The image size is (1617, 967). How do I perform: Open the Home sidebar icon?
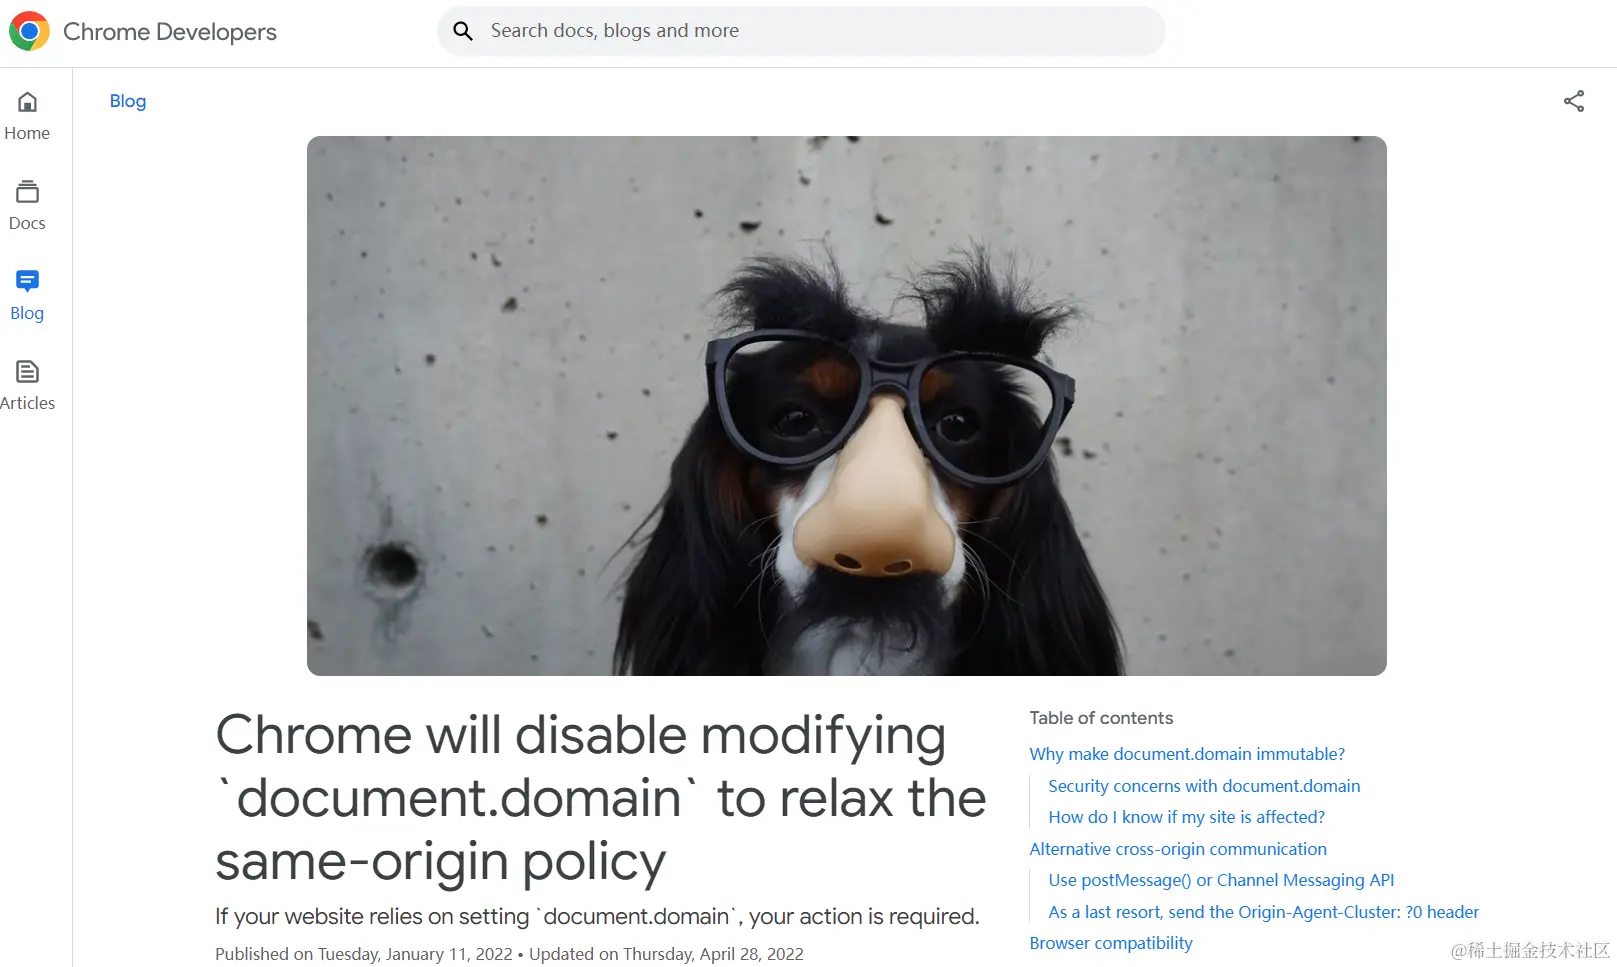[x=27, y=102]
